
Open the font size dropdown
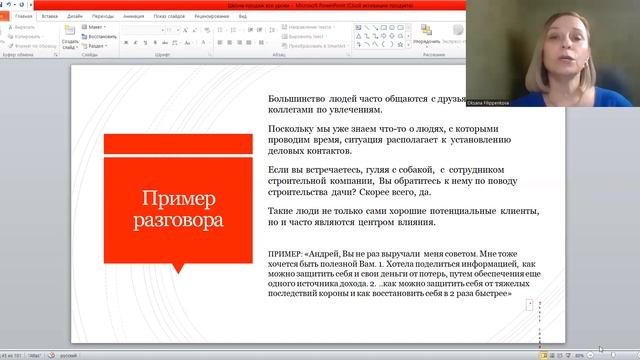[178, 30]
